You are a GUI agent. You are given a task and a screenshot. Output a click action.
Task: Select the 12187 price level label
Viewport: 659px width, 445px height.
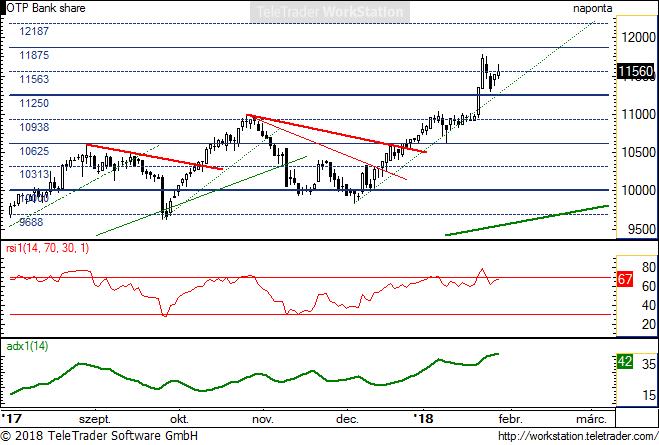34,31
